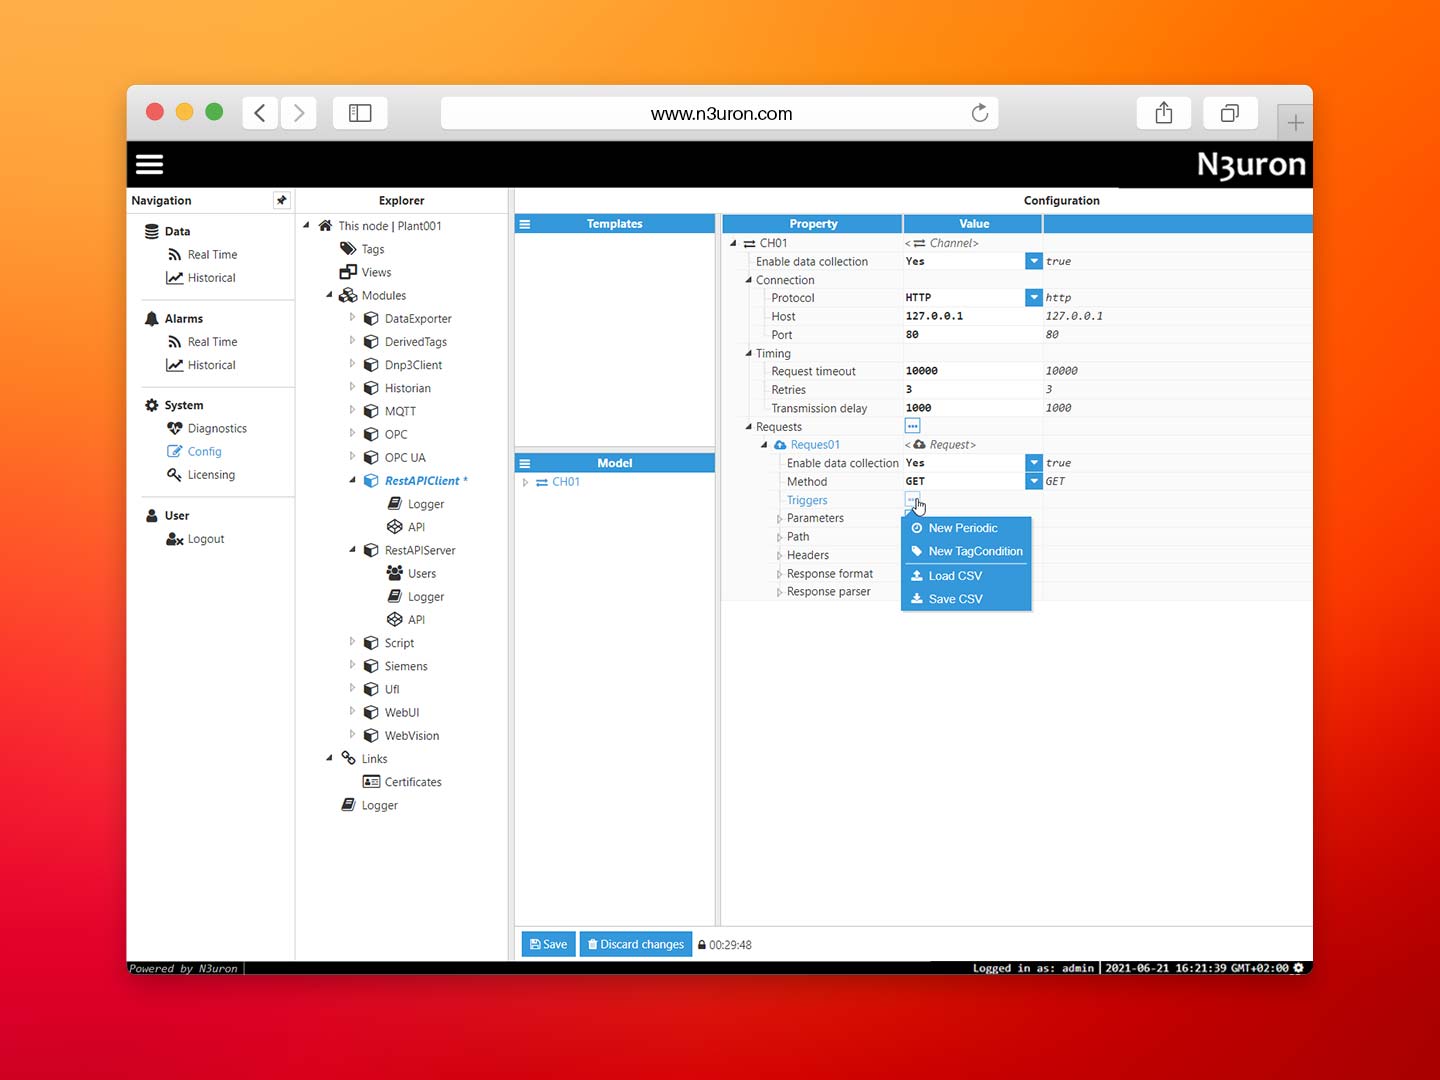
Task: Open the Config link in Navigation
Action: [205, 451]
